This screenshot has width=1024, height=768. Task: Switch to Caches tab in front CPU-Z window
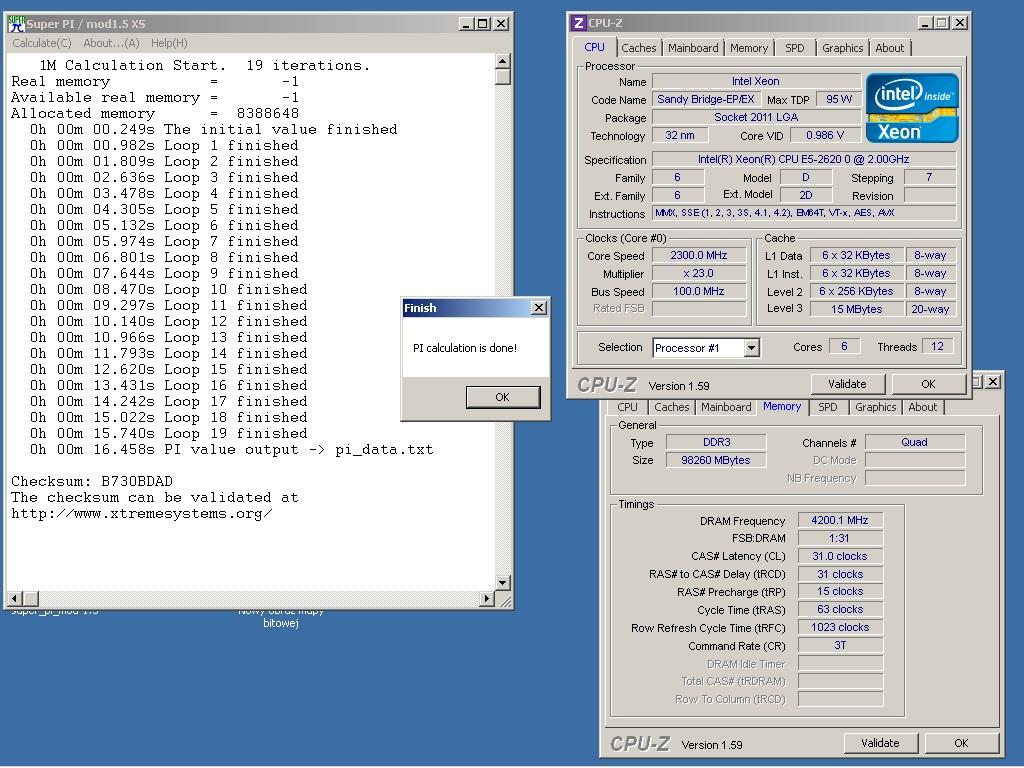pos(638,48)
